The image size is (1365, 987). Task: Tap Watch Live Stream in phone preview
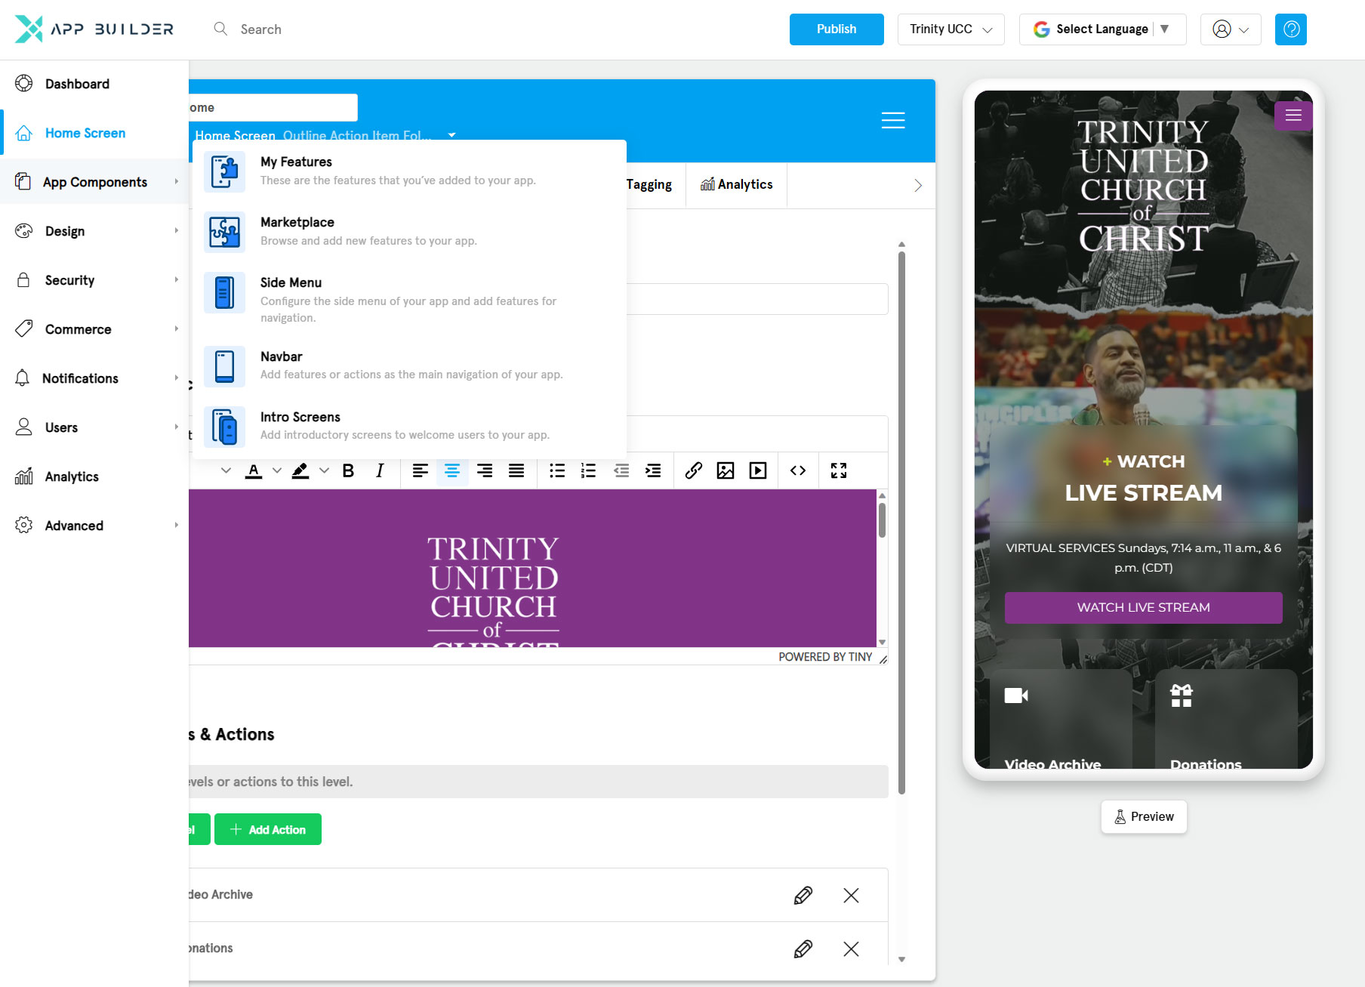pyautogui.click(x=1143, y=608)
